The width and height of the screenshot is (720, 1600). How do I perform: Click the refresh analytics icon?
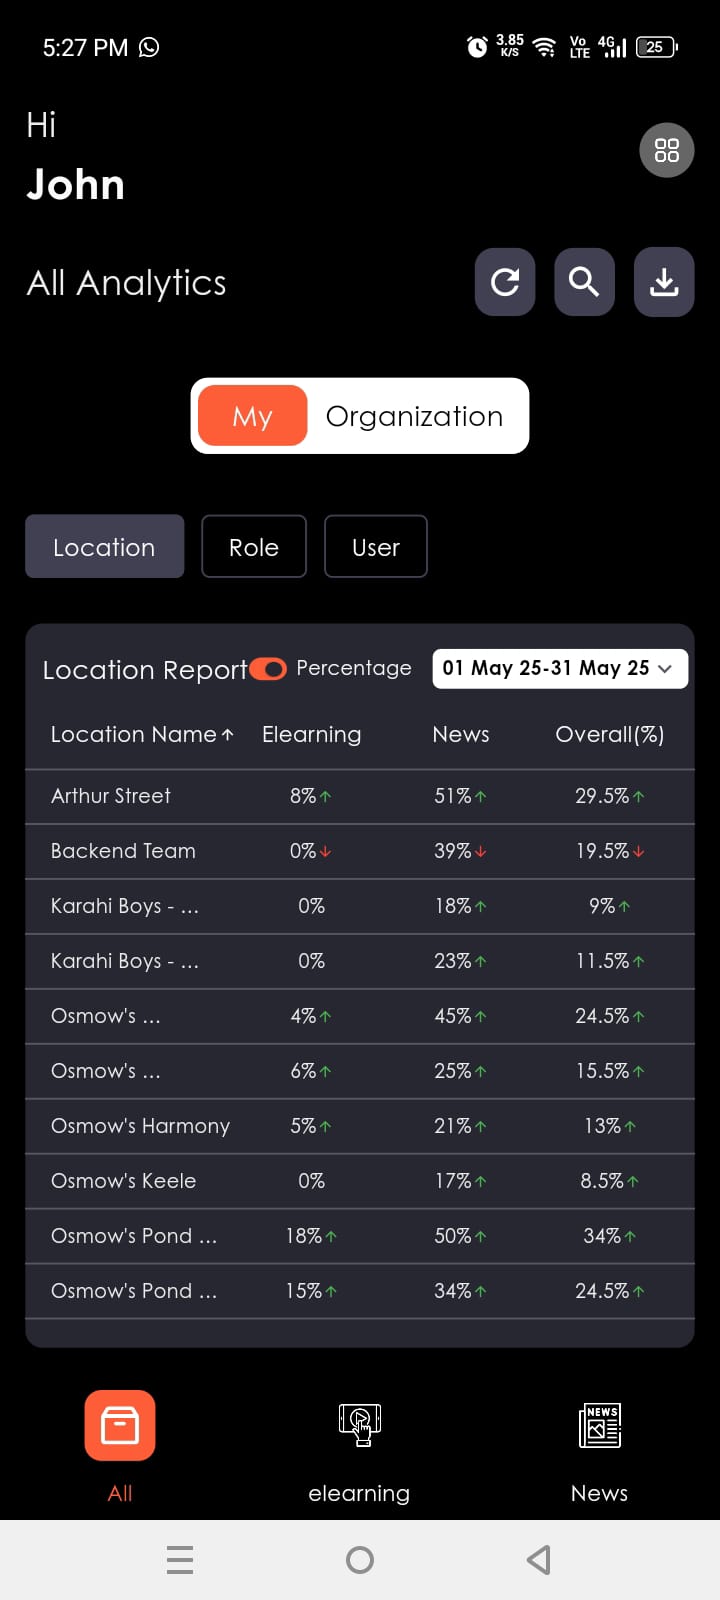coord(505,282)
